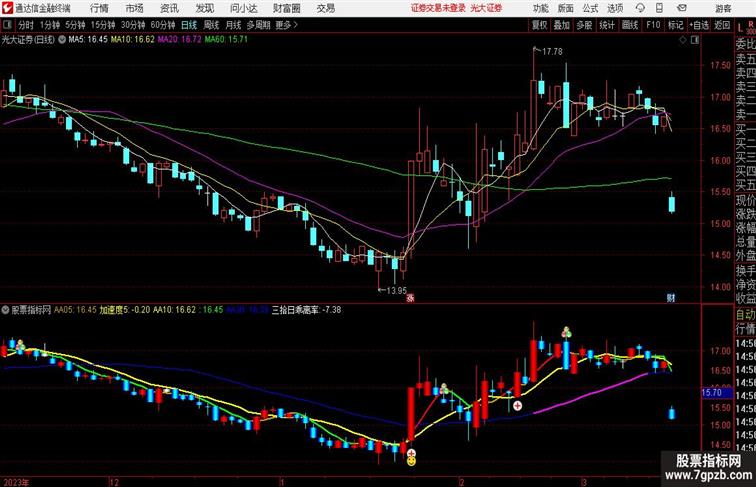Open the customer service headset icon

tap(640, 8)
